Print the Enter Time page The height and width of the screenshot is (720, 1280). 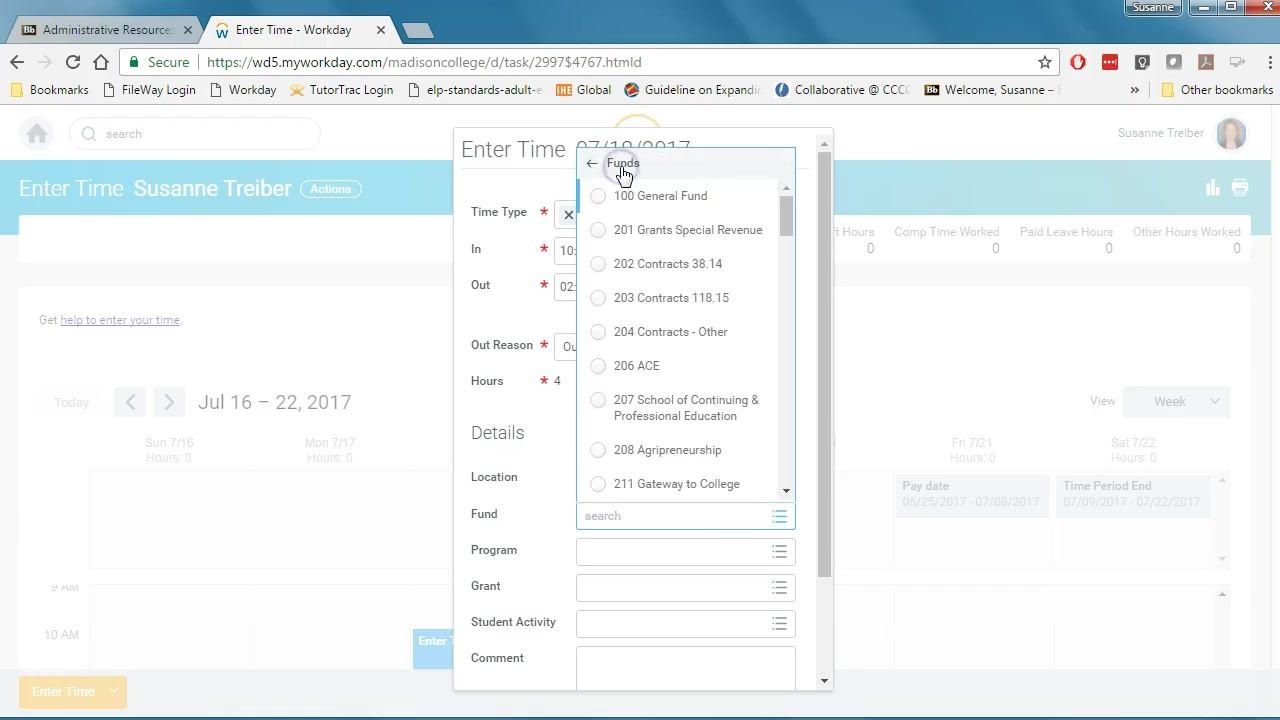1240,187
